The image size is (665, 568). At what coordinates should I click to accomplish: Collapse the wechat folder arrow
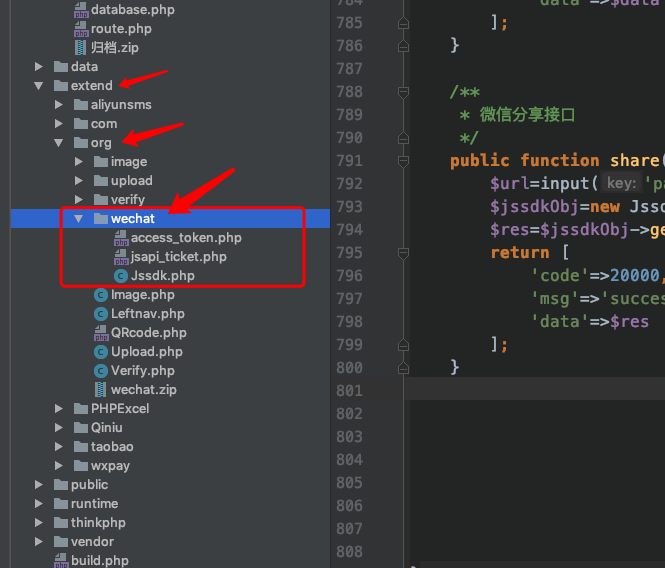78,218
